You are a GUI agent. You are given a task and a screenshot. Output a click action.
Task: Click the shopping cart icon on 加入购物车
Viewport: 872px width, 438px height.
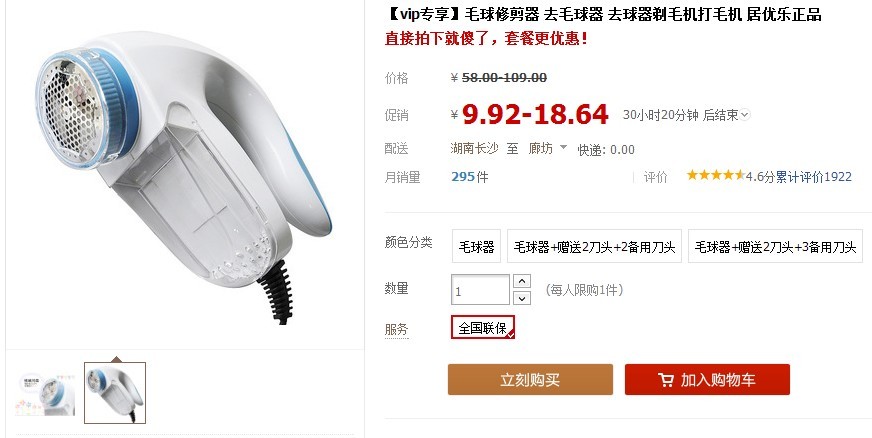pyautogui.click(x=666, y=380)
